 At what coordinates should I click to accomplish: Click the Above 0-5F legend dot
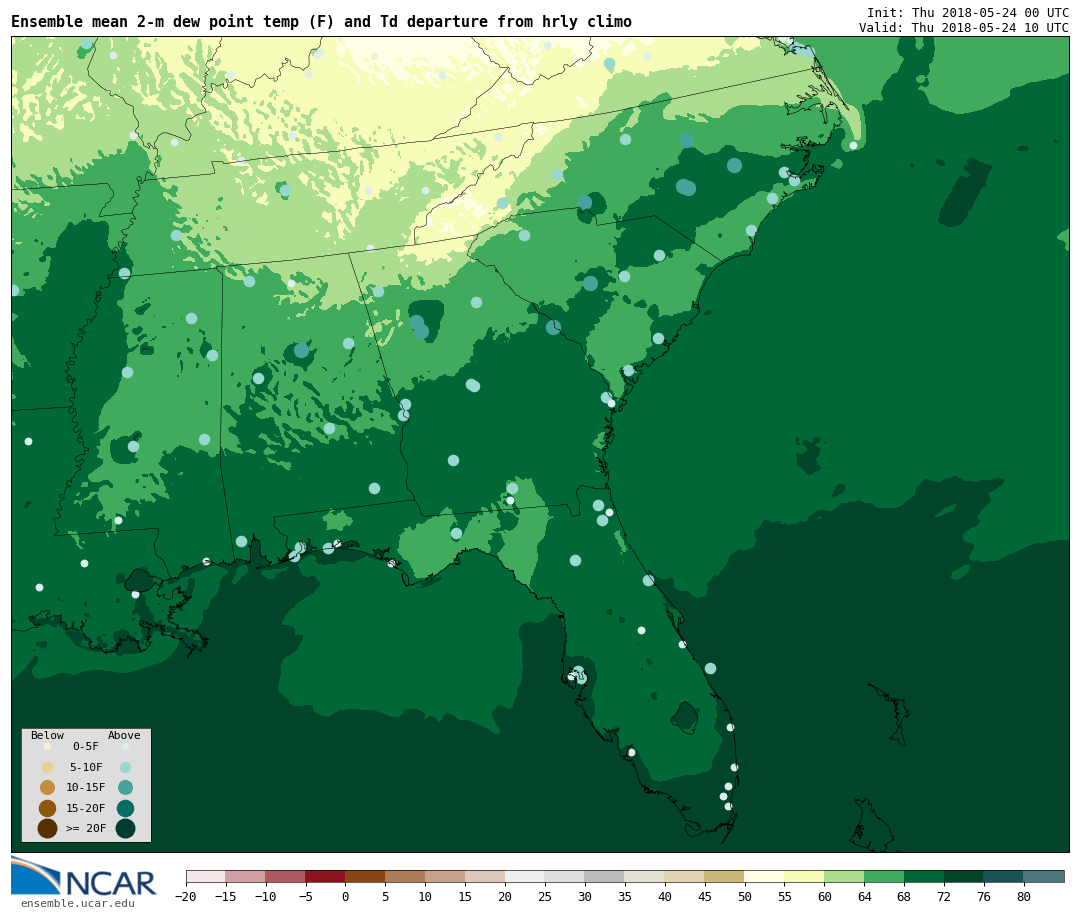pos(125,747)
